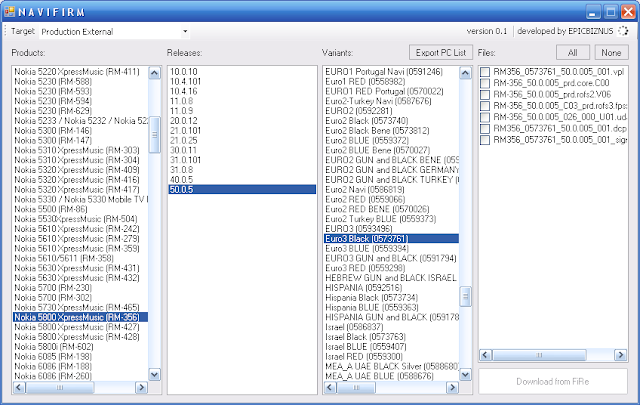Click Variants list vertical scrollbar thumb

coord(465,297)
